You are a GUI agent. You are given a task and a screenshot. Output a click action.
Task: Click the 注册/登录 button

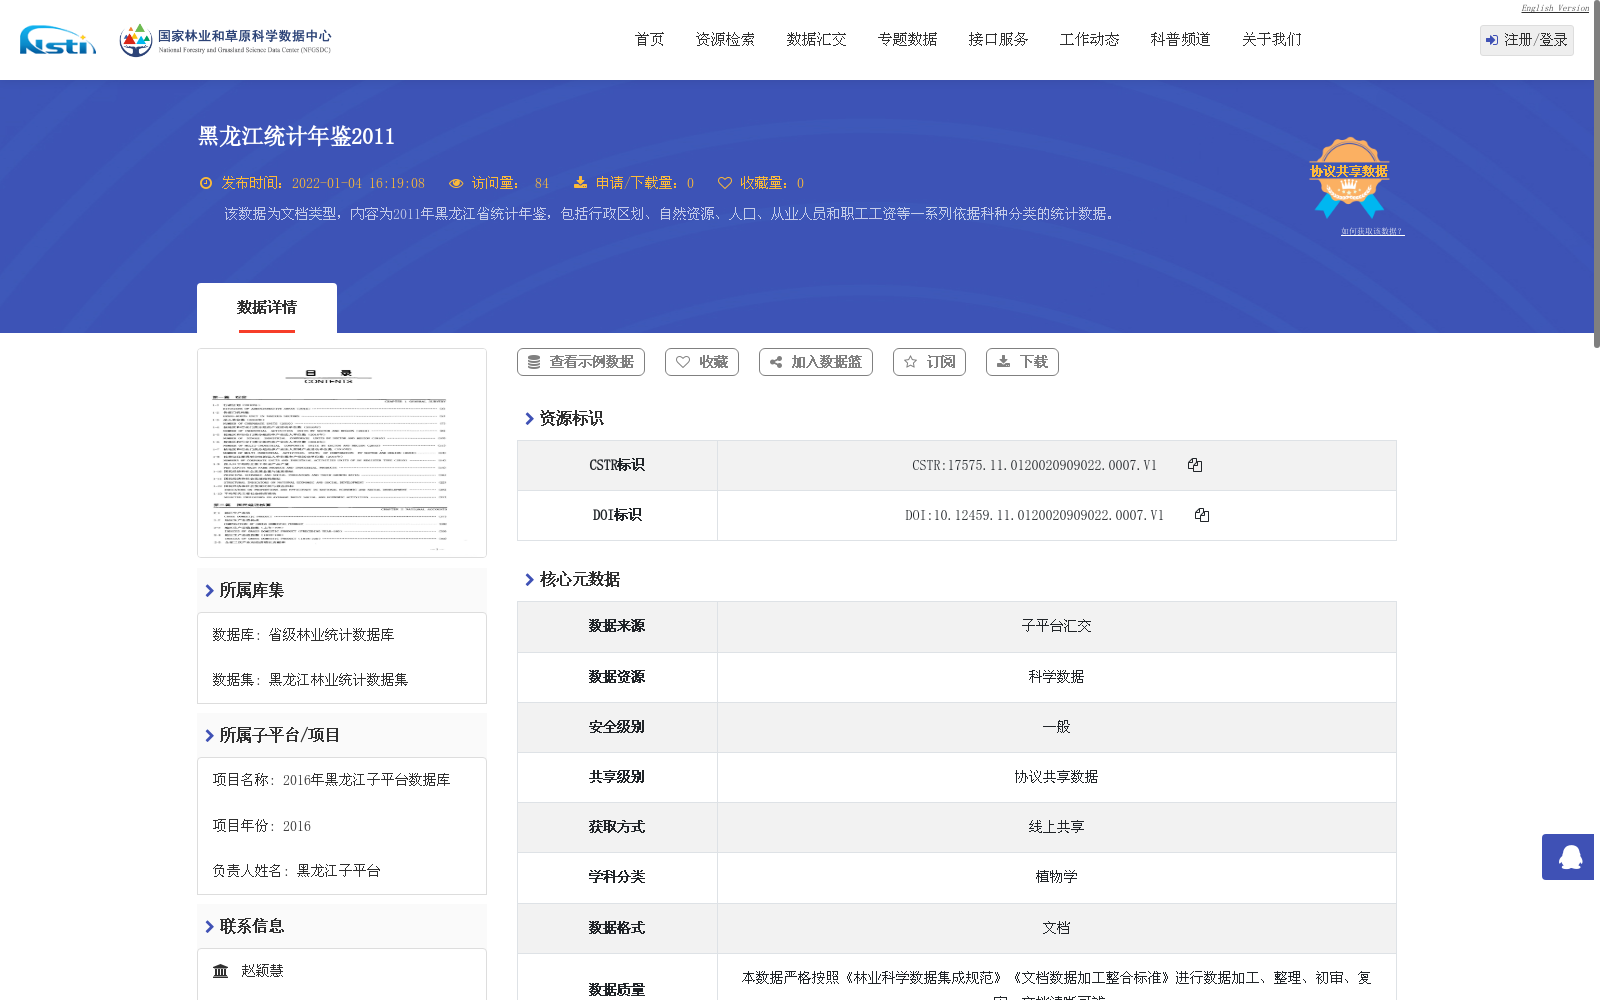point(1525,40)
